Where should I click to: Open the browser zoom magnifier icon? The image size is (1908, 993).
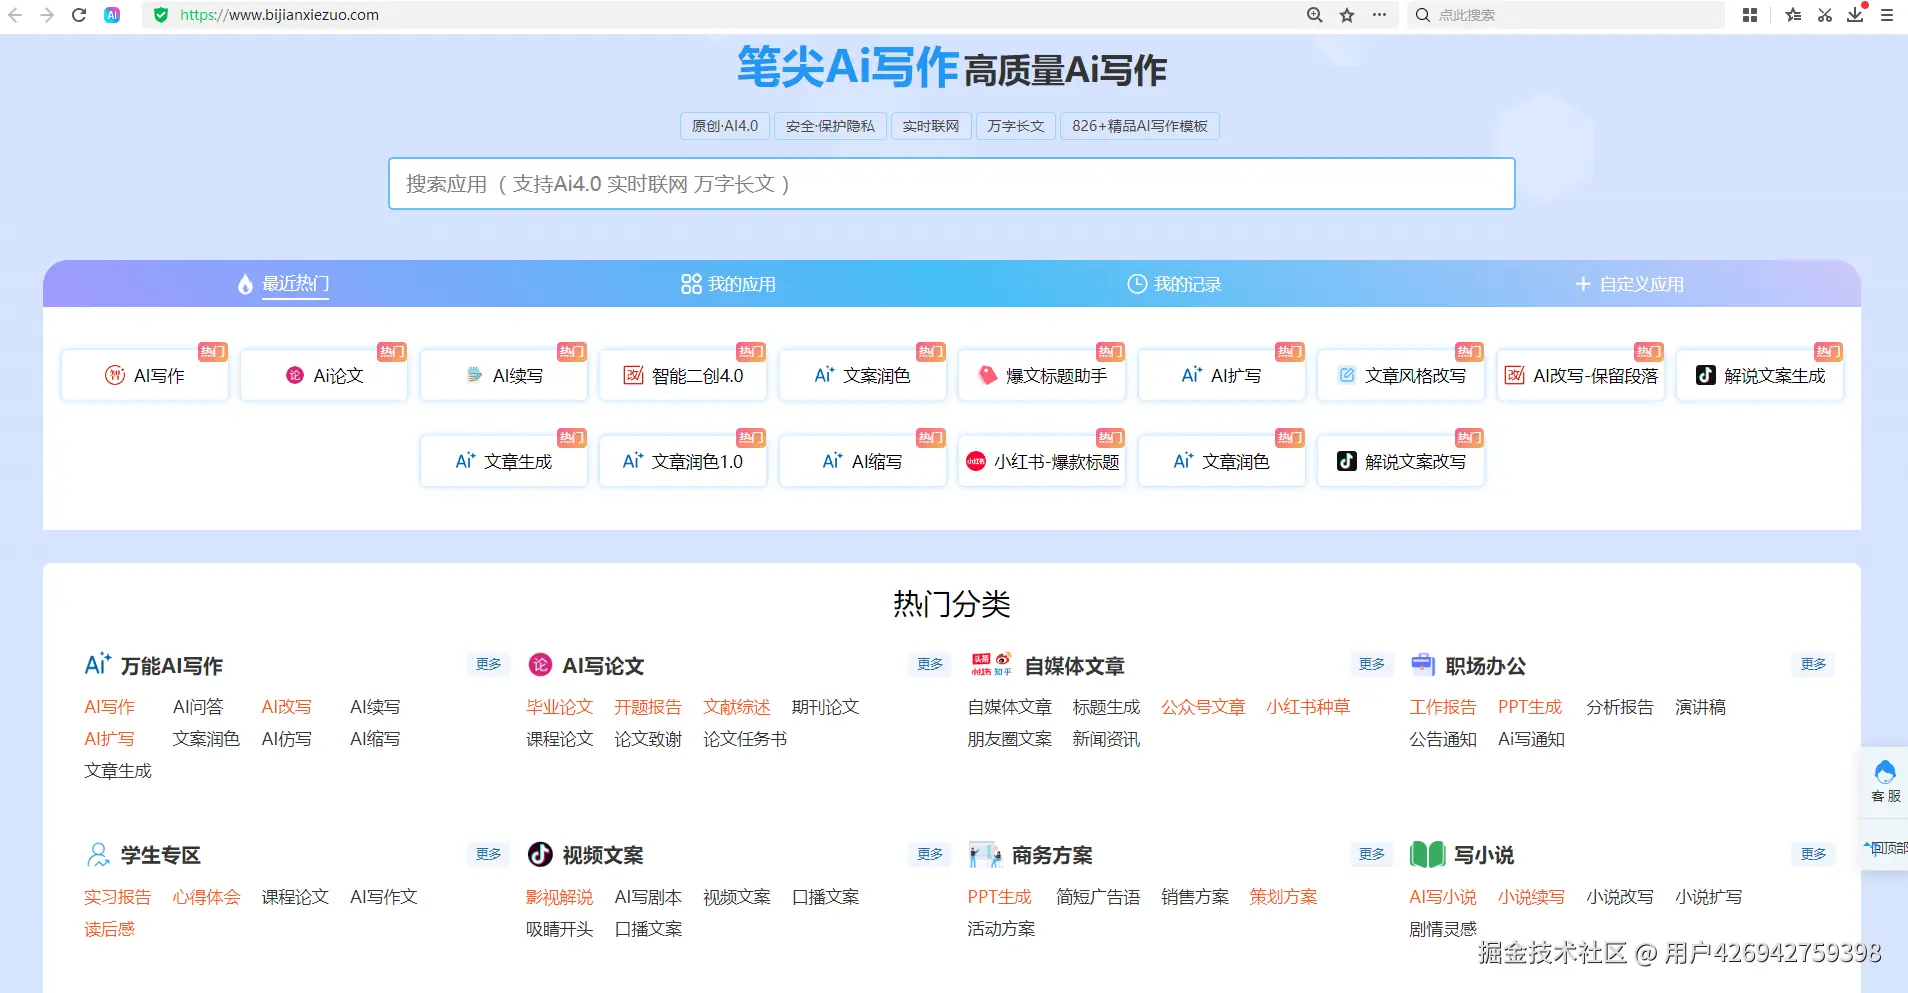click(1315, 15)
